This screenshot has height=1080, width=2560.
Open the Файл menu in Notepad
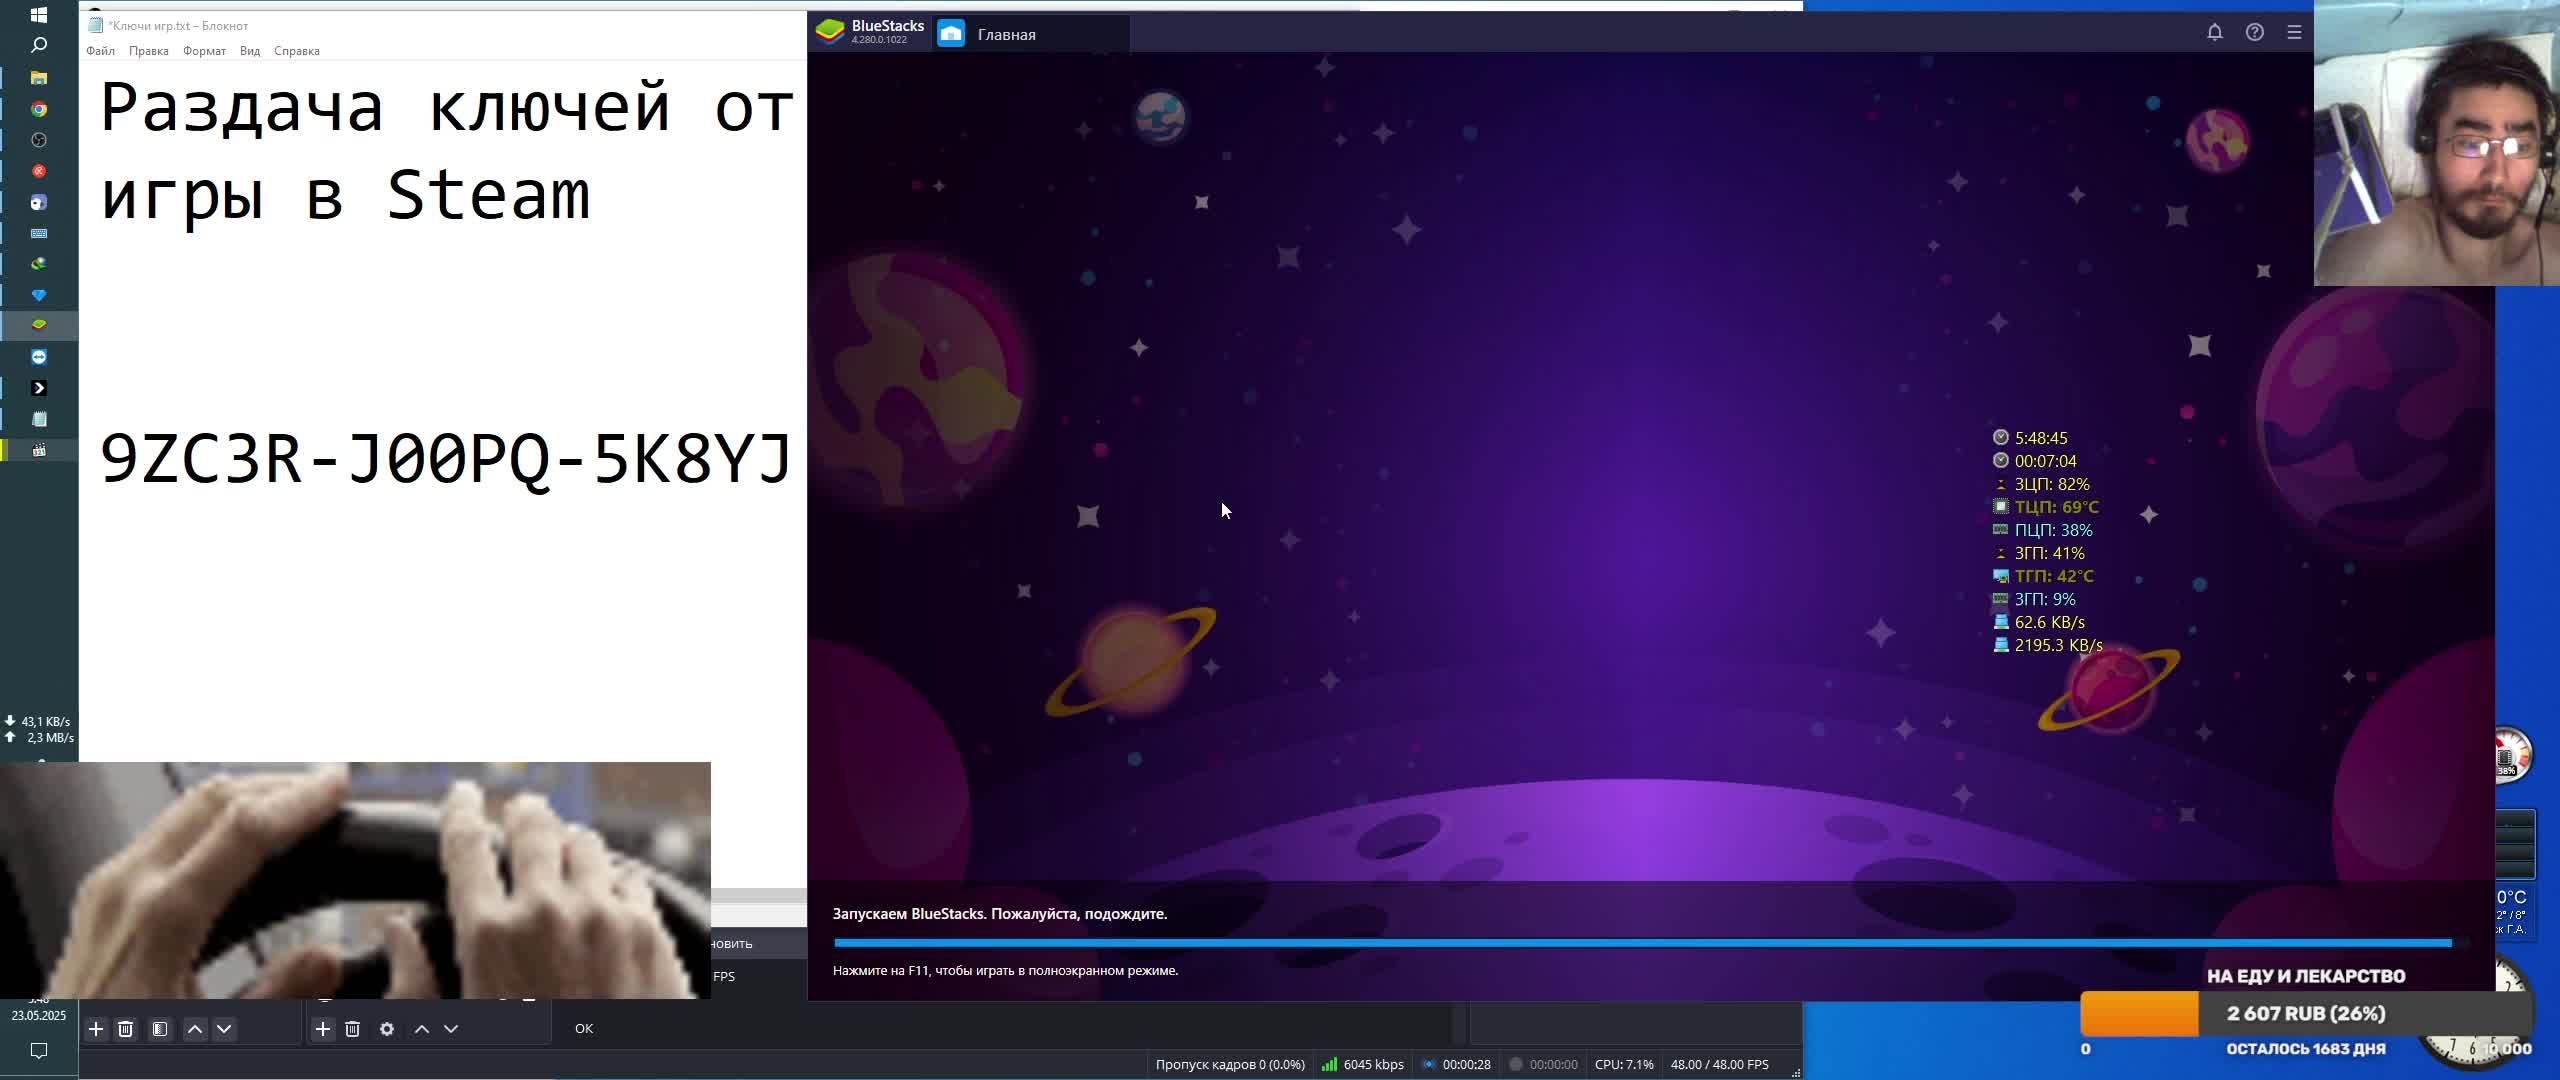(100, 51)
